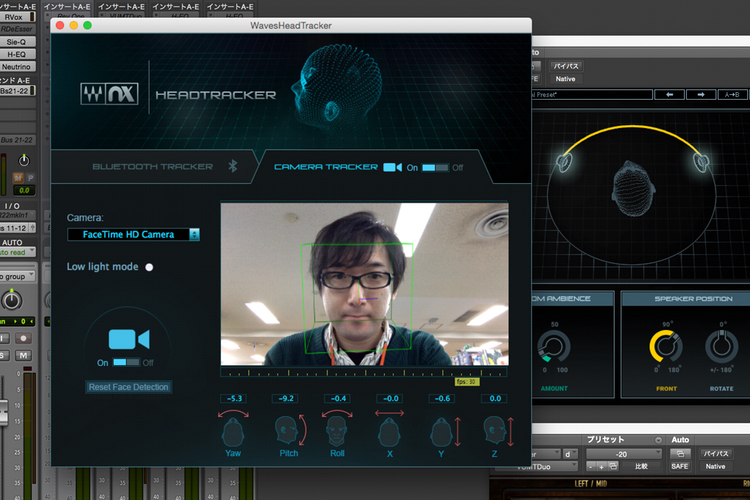Click the fps 30 indicator
Image resolution: width=750 pixels, height=500 pixels.
[466, 382]
